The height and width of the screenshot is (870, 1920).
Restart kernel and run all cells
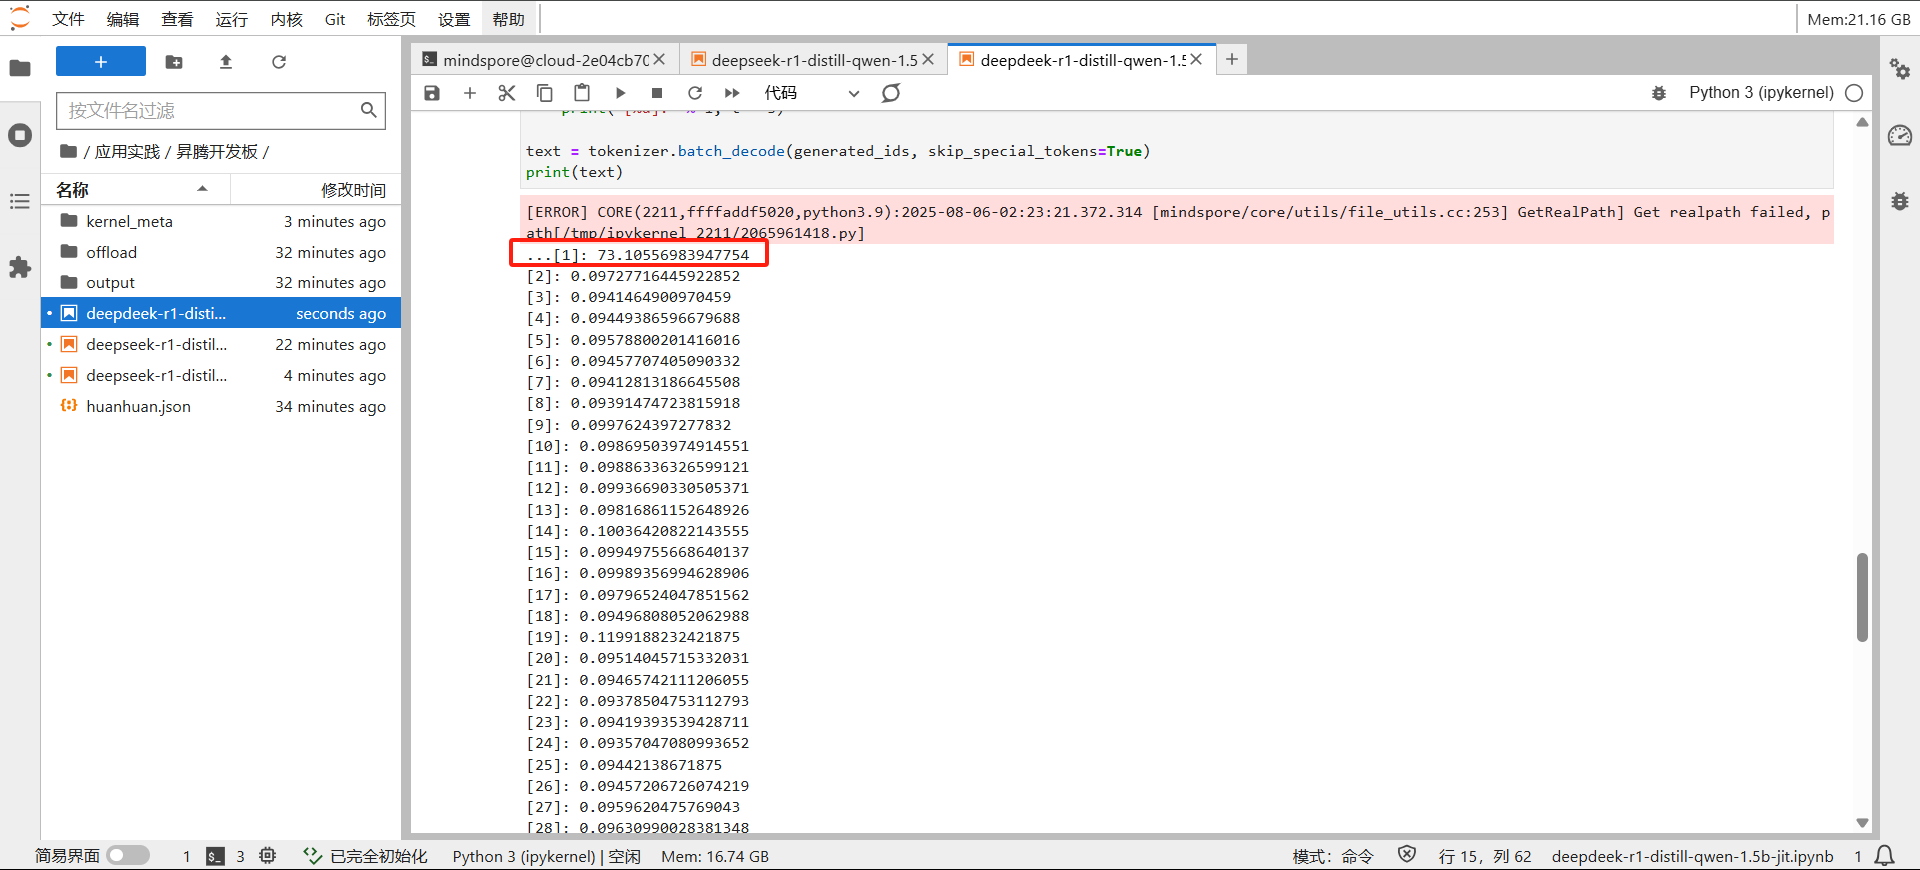732,93
